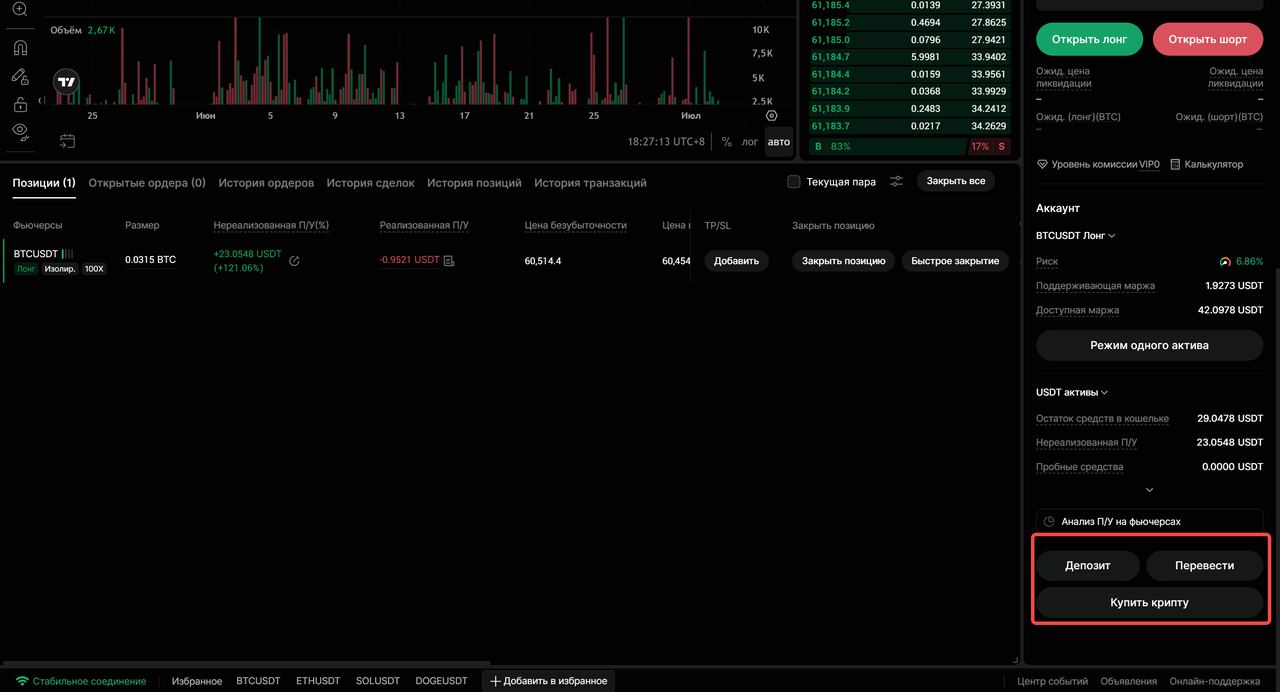Toggle the авто scale button
Viewport: 1280px width, 692px height.
pos(778,142)
